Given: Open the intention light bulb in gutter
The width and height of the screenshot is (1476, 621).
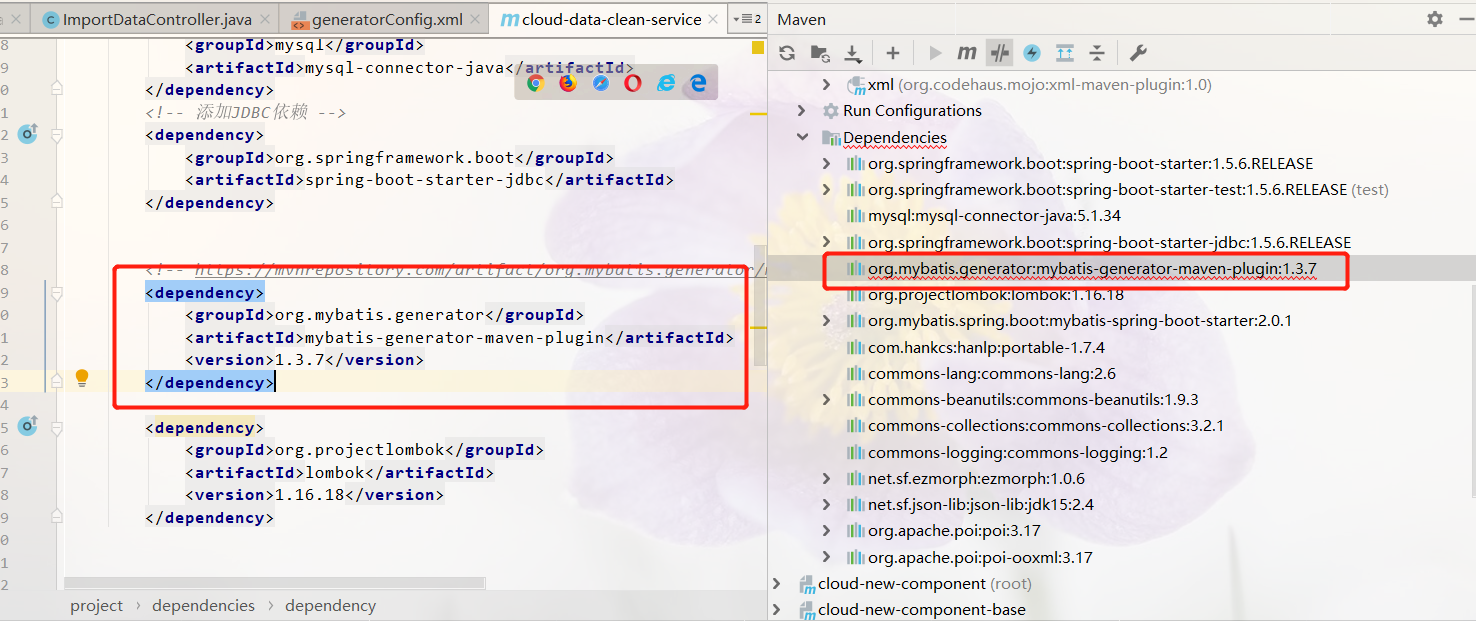Looking at the screenshot, I should point(81,378).
